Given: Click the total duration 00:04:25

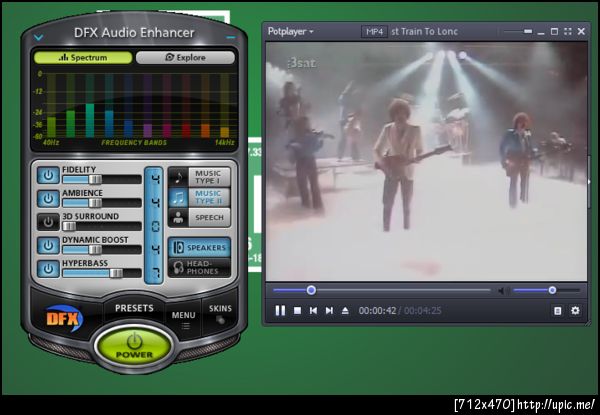Looking at the screenshot, I should (422, 311).
